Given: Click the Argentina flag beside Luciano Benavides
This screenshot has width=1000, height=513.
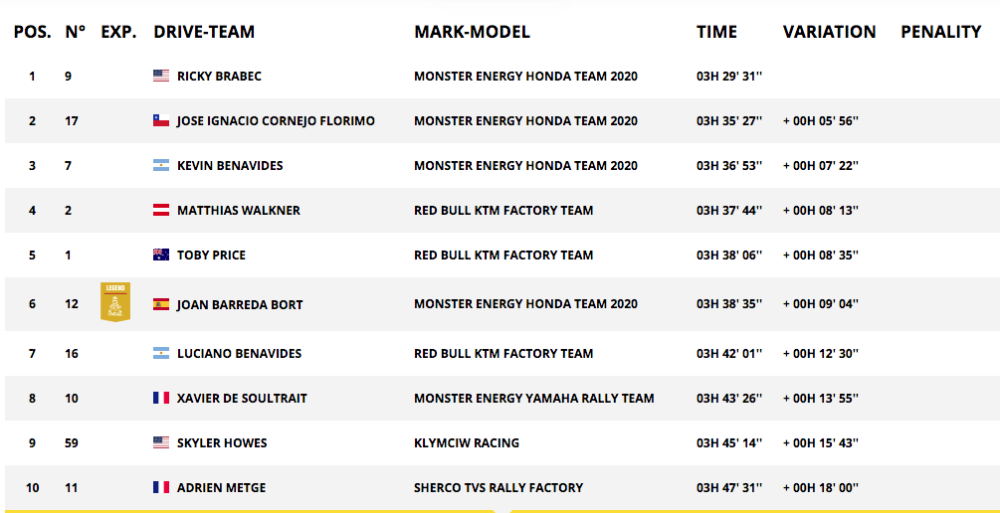Looking at the screenshot, I should tap(161, 353).
